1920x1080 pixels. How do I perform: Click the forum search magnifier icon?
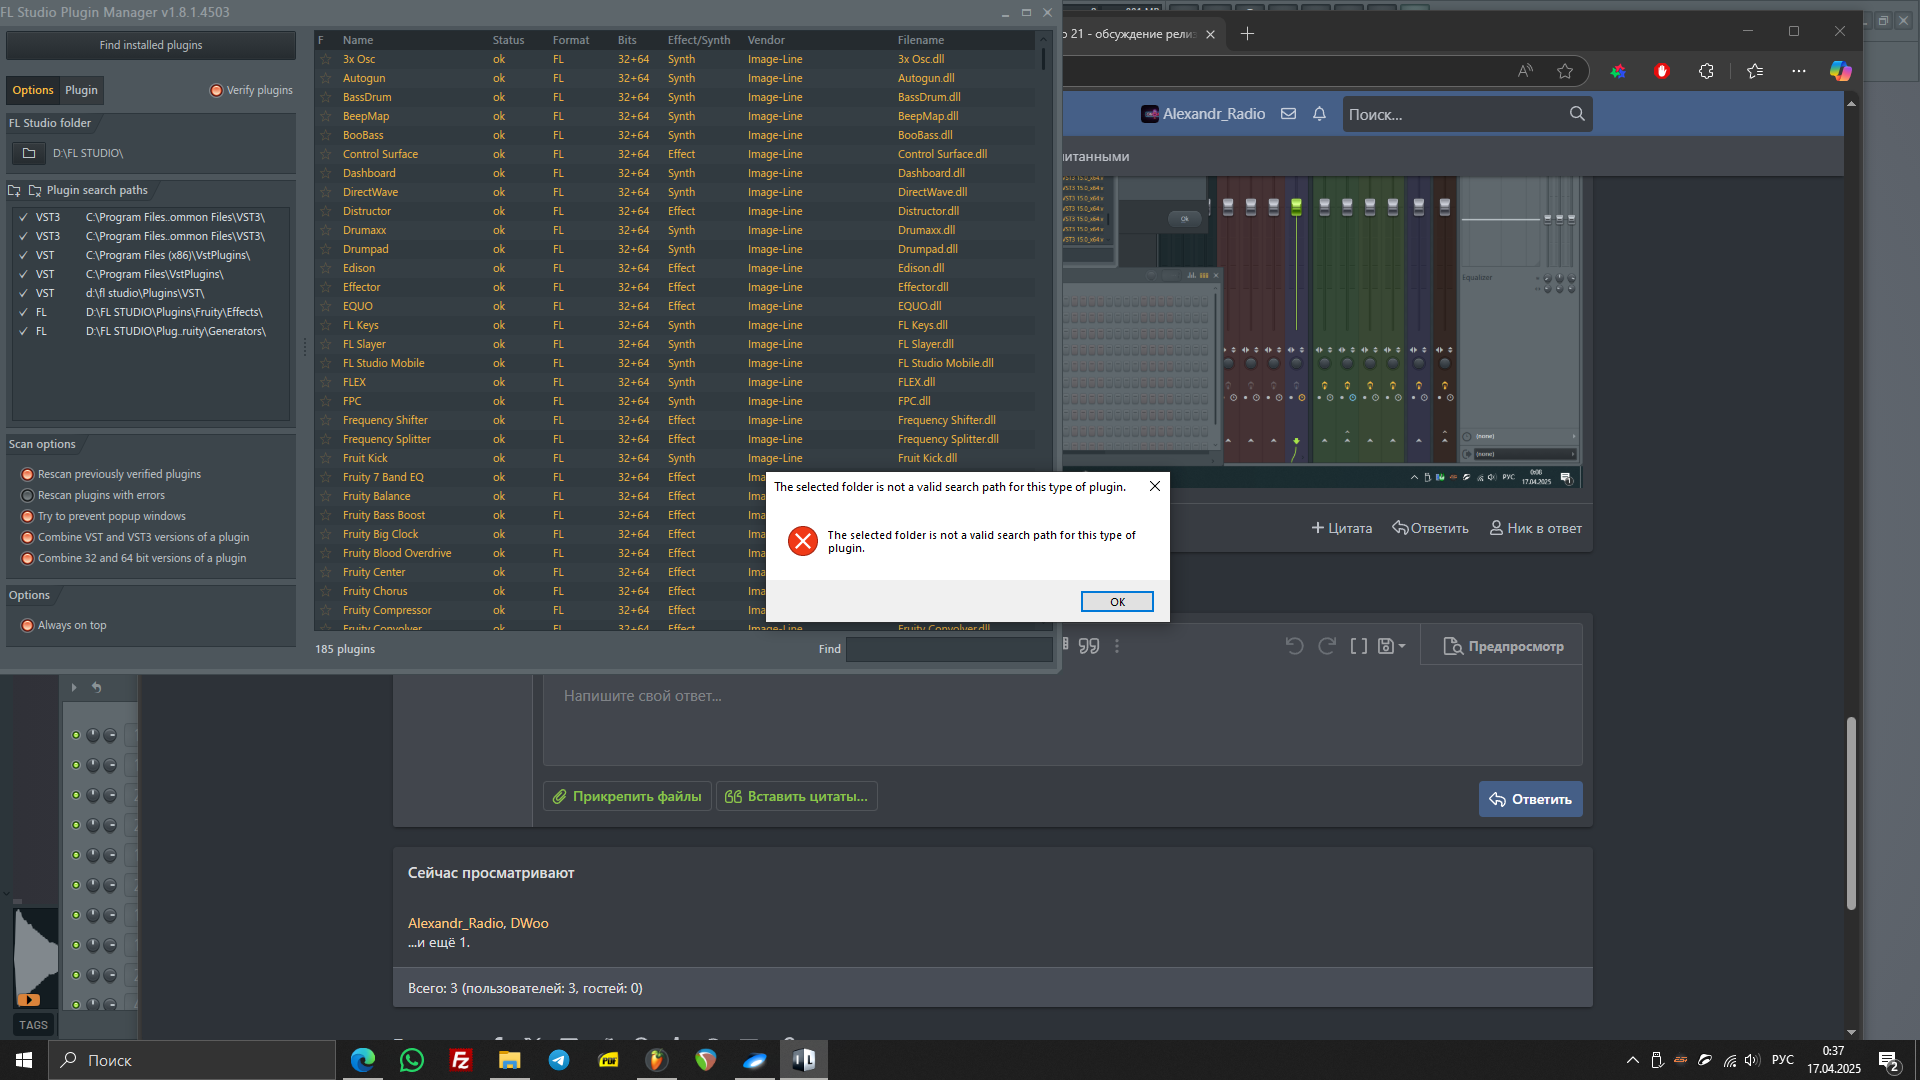pos(1577,114)
